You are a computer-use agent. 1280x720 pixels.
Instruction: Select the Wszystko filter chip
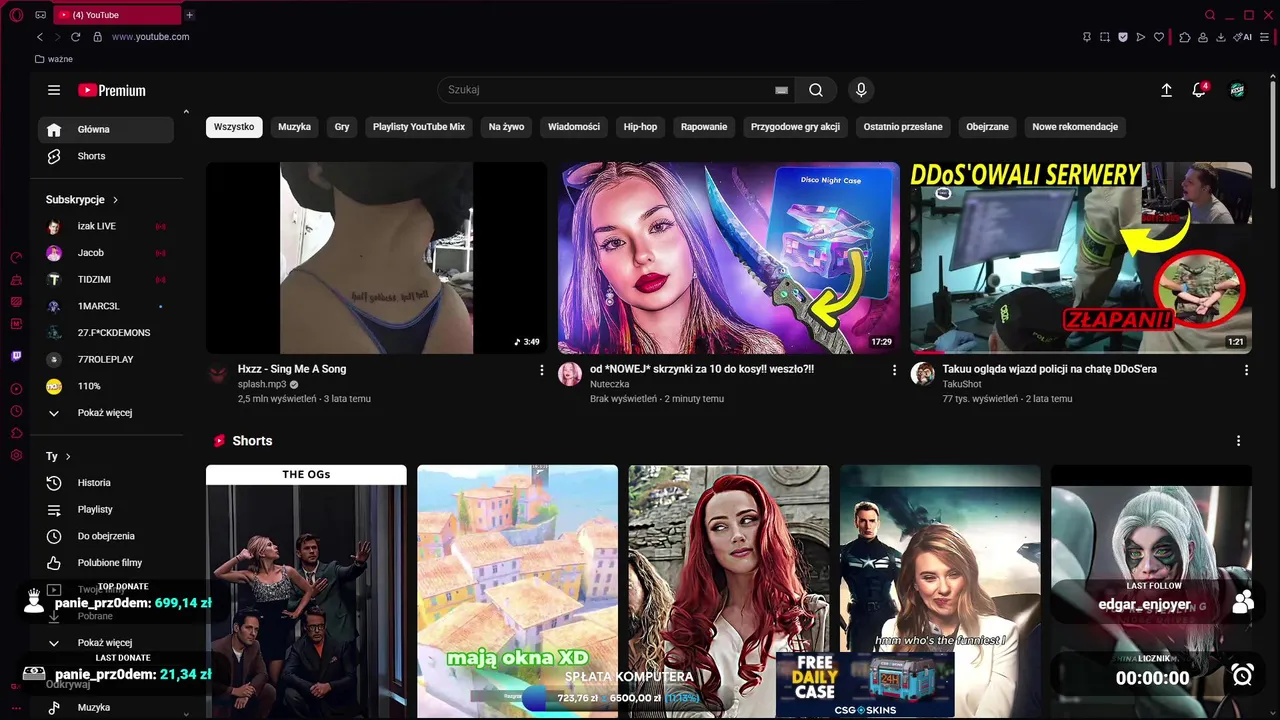click(234, 127)
